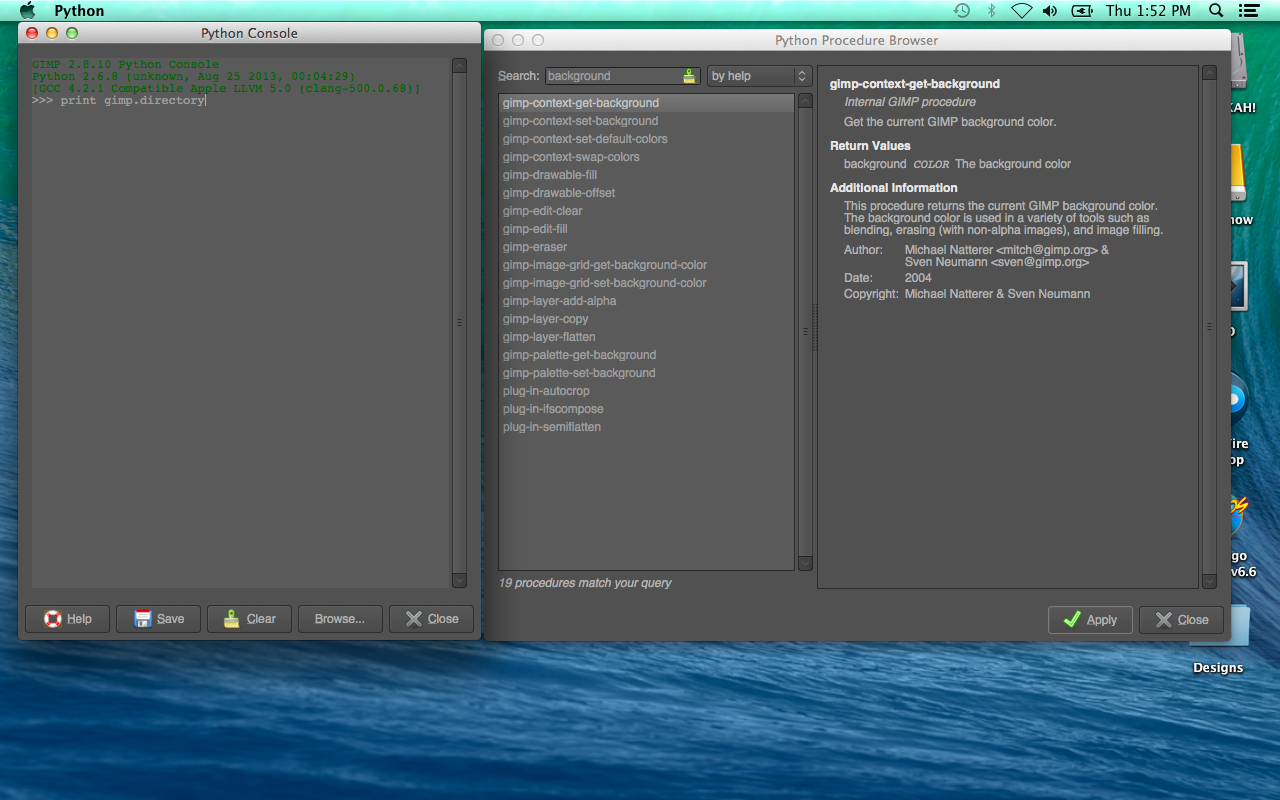The height and width of the screenshot is (800, 1280).
Task: Open Spotlight search magnifier icon
Action: [x=1216, y=11]
